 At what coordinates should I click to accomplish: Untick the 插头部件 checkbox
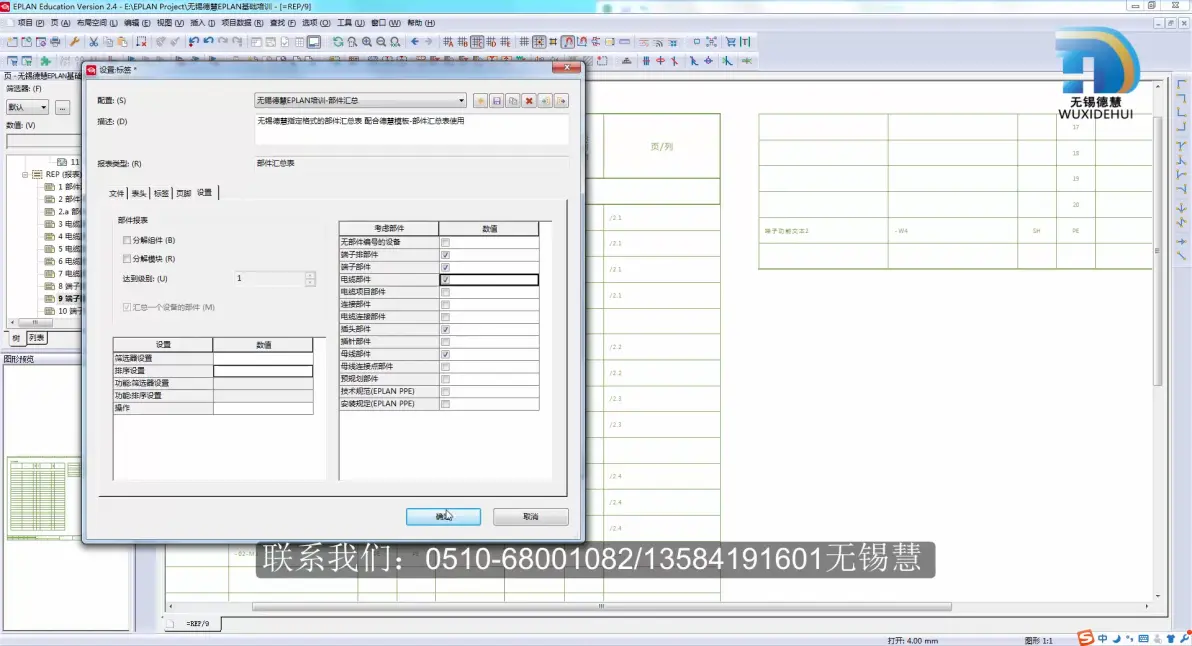tap(445, 329)
